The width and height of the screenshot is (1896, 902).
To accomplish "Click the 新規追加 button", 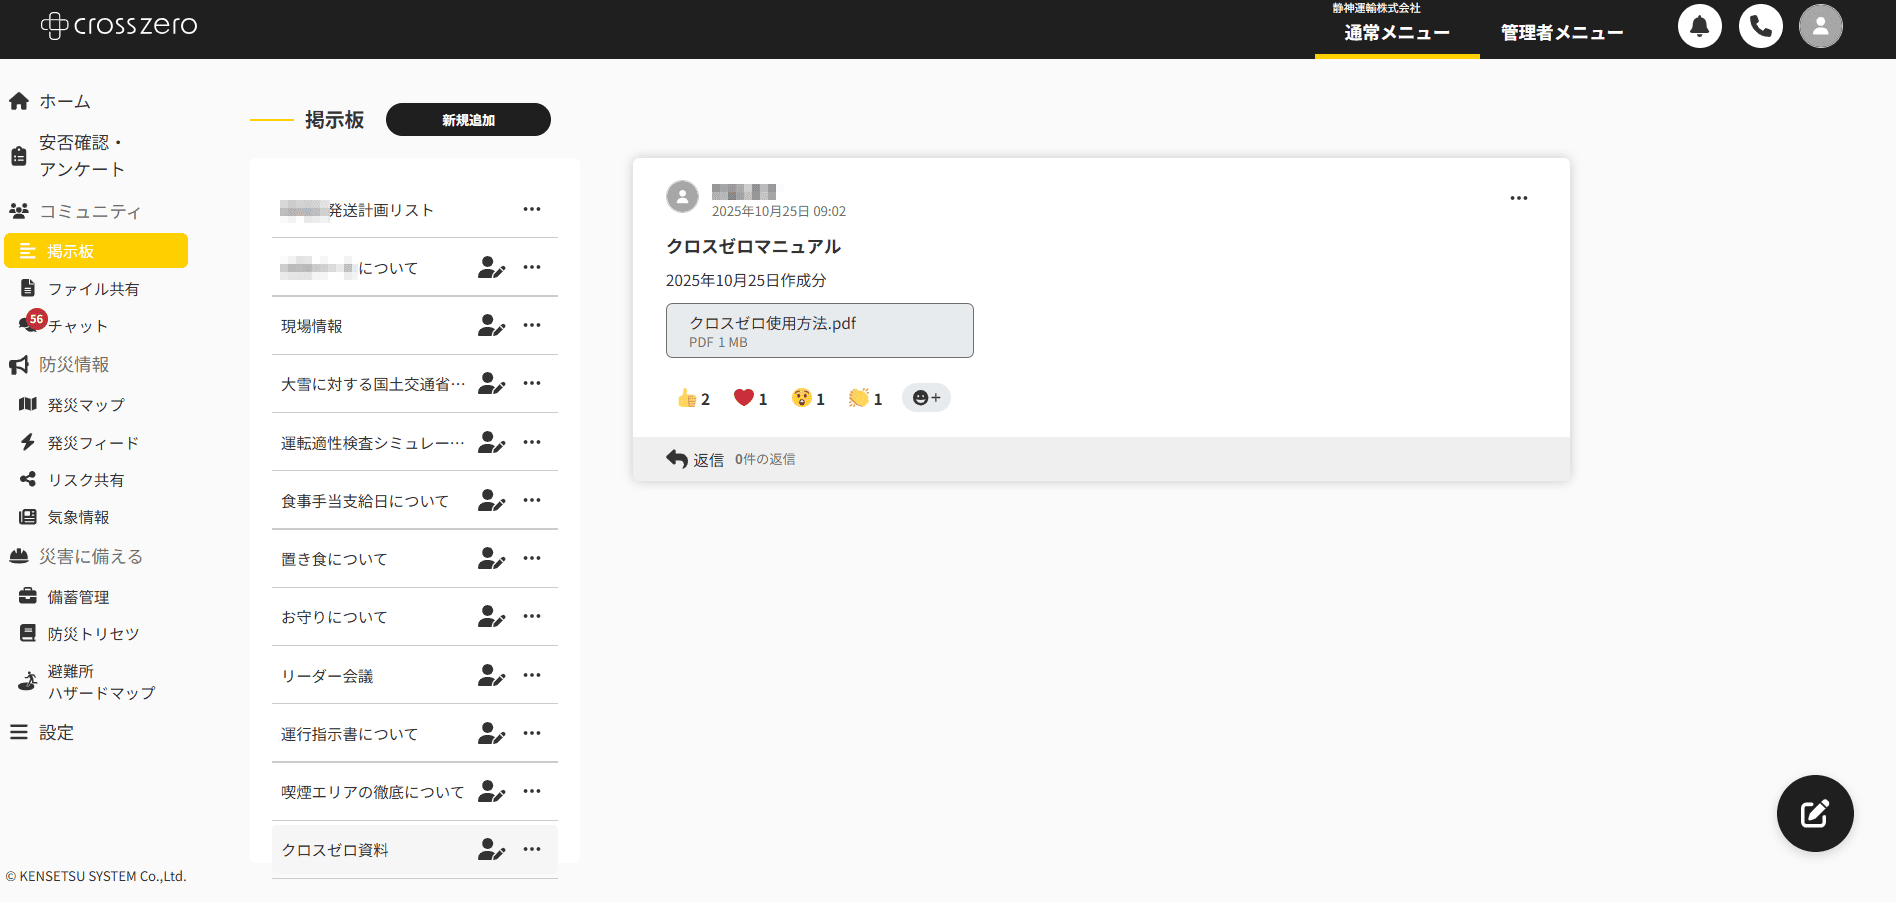I will point(467,119).
